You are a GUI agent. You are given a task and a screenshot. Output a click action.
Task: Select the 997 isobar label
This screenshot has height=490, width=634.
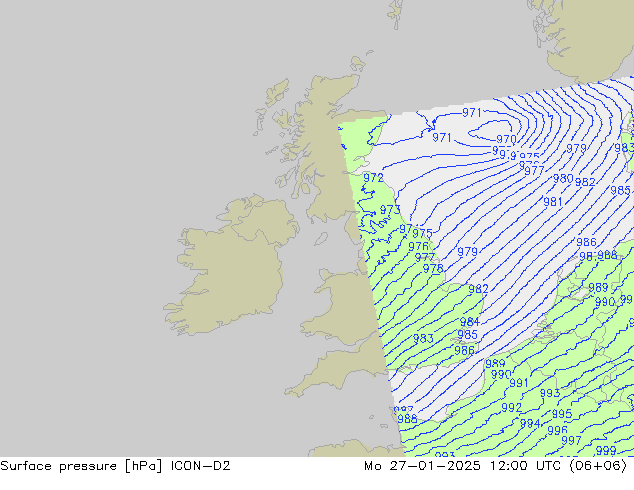pyautogui.click(x=571, y=440)
